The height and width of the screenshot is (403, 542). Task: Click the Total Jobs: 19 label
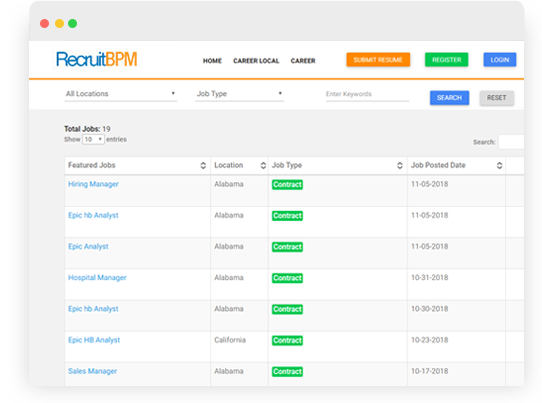(x=87, y=129)
